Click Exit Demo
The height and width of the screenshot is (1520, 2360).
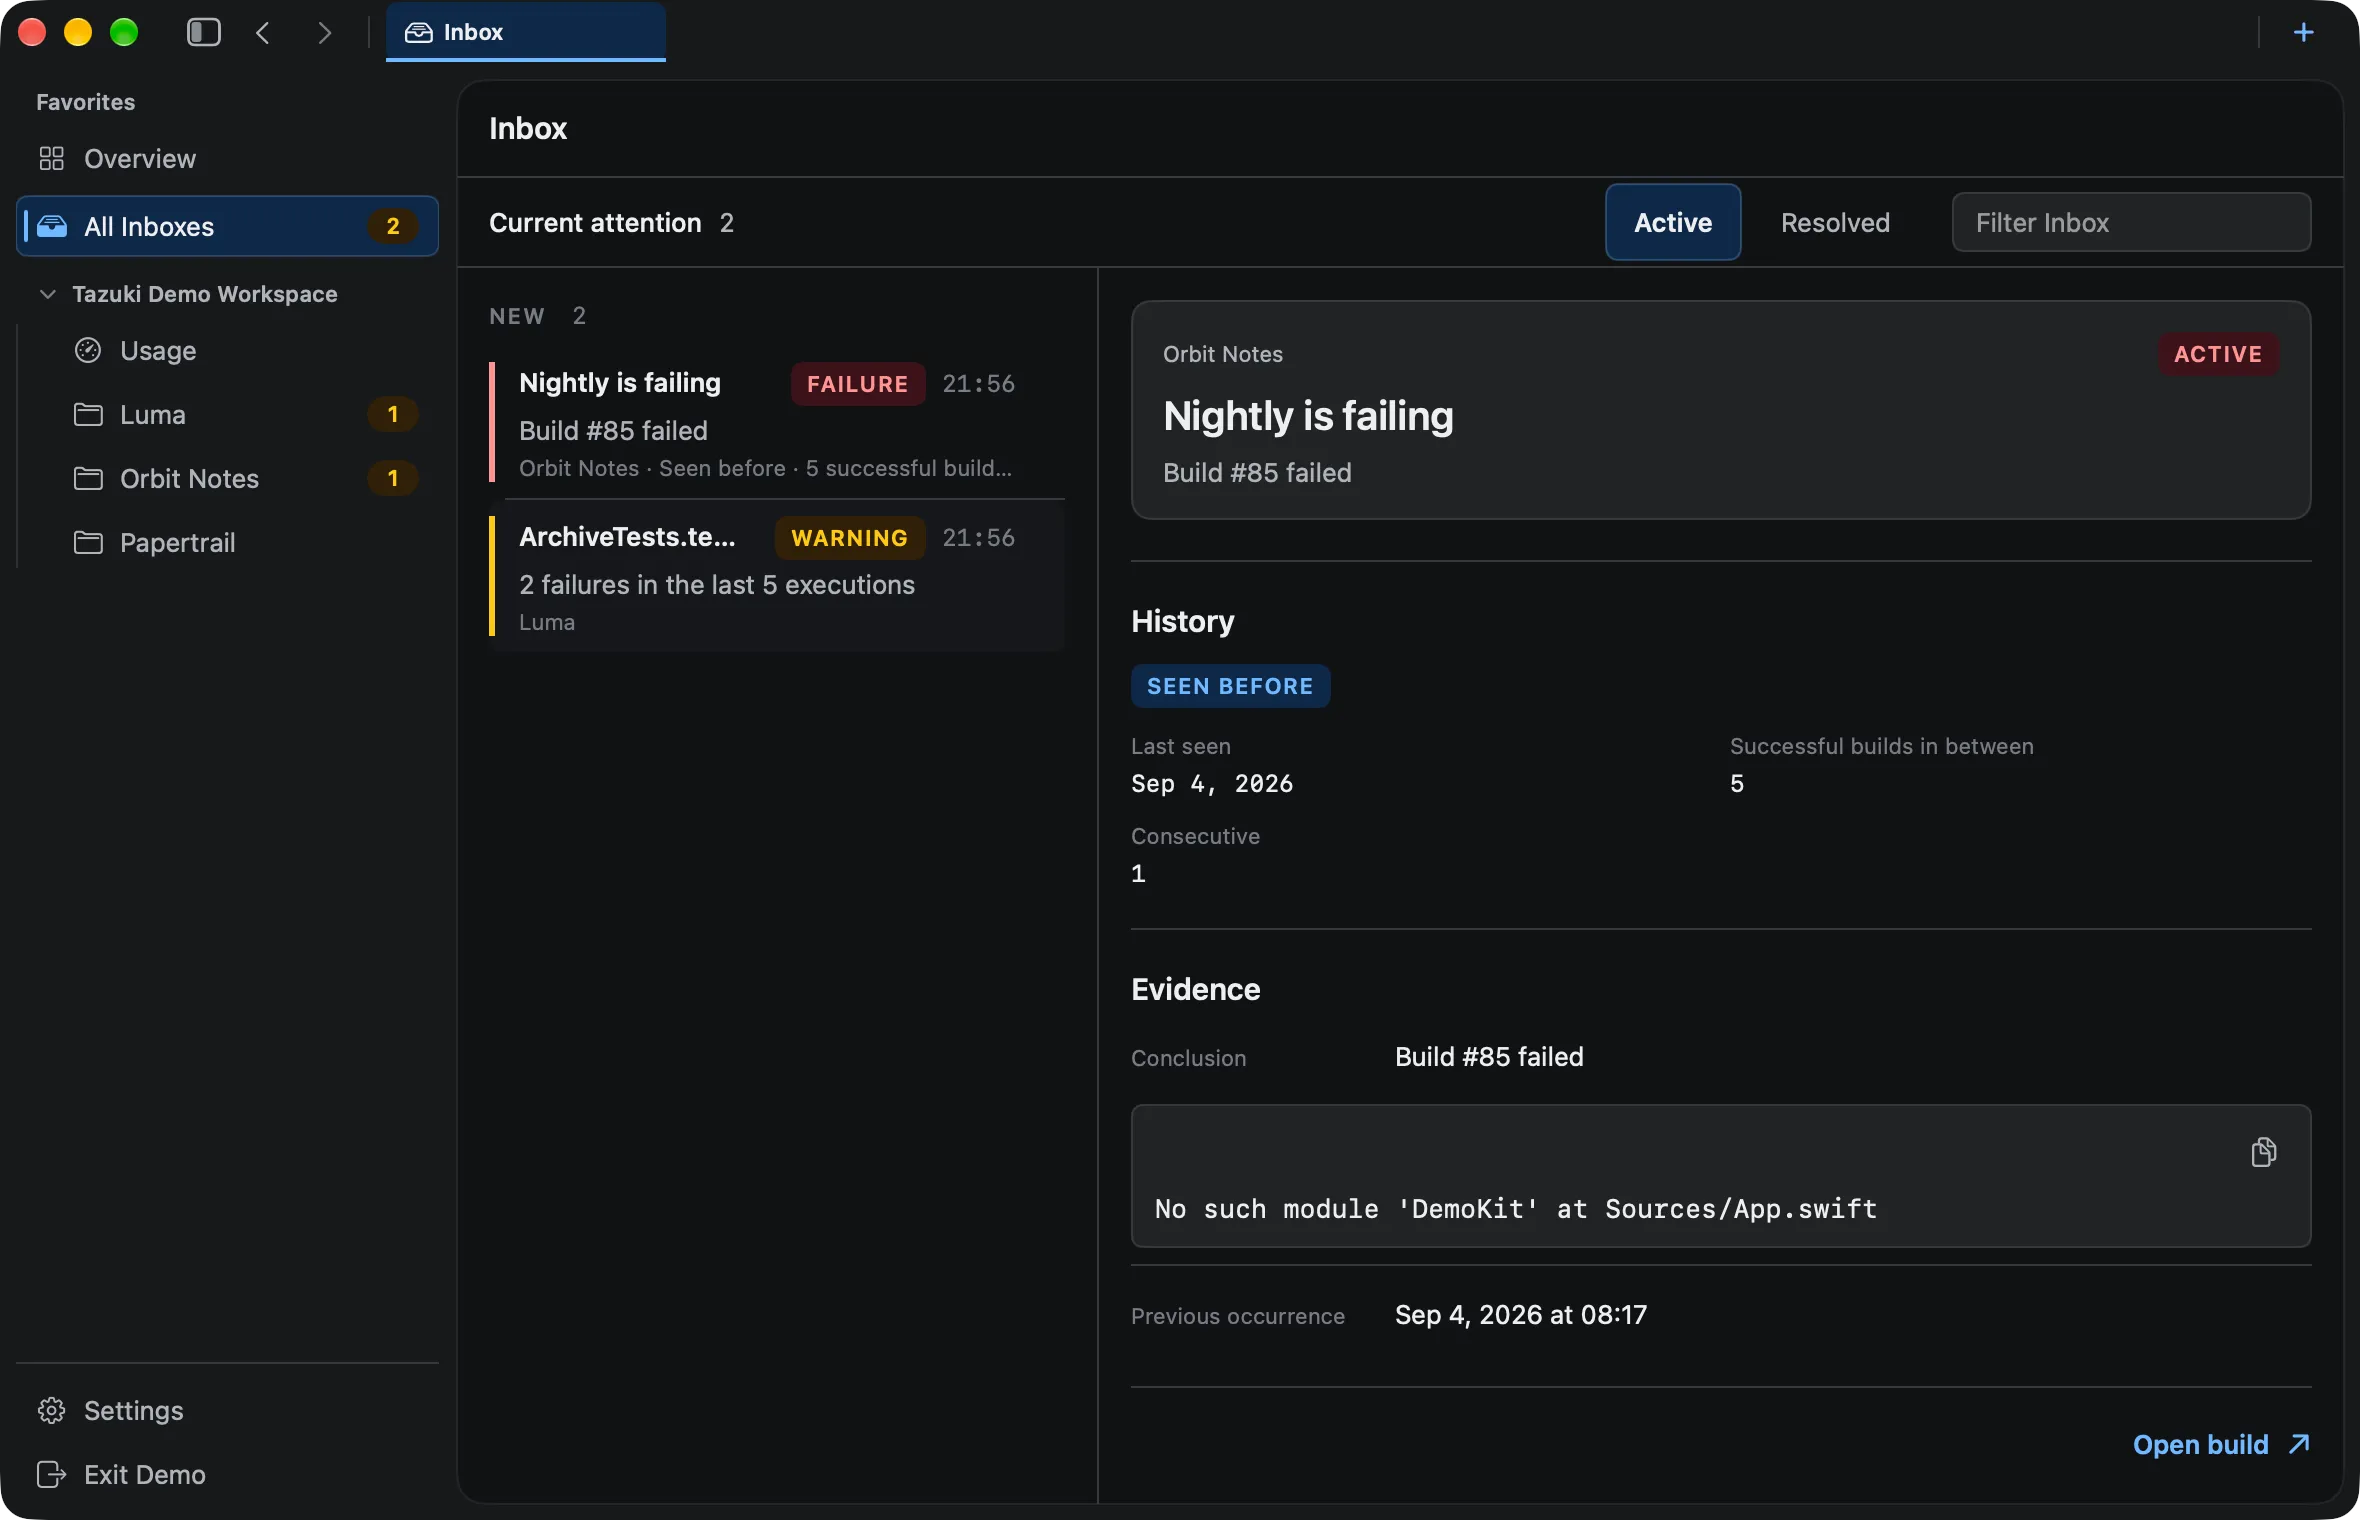coord(227,1474)
